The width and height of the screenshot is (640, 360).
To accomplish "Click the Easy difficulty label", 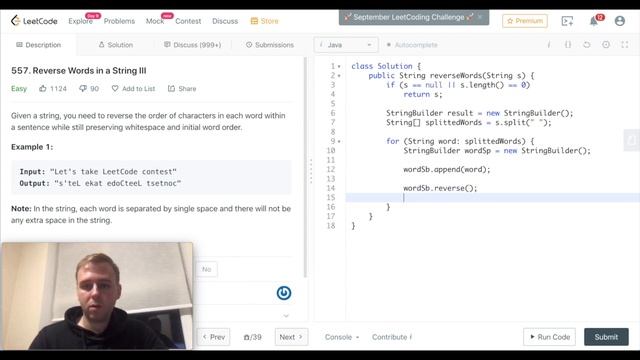I will point(19,89).
